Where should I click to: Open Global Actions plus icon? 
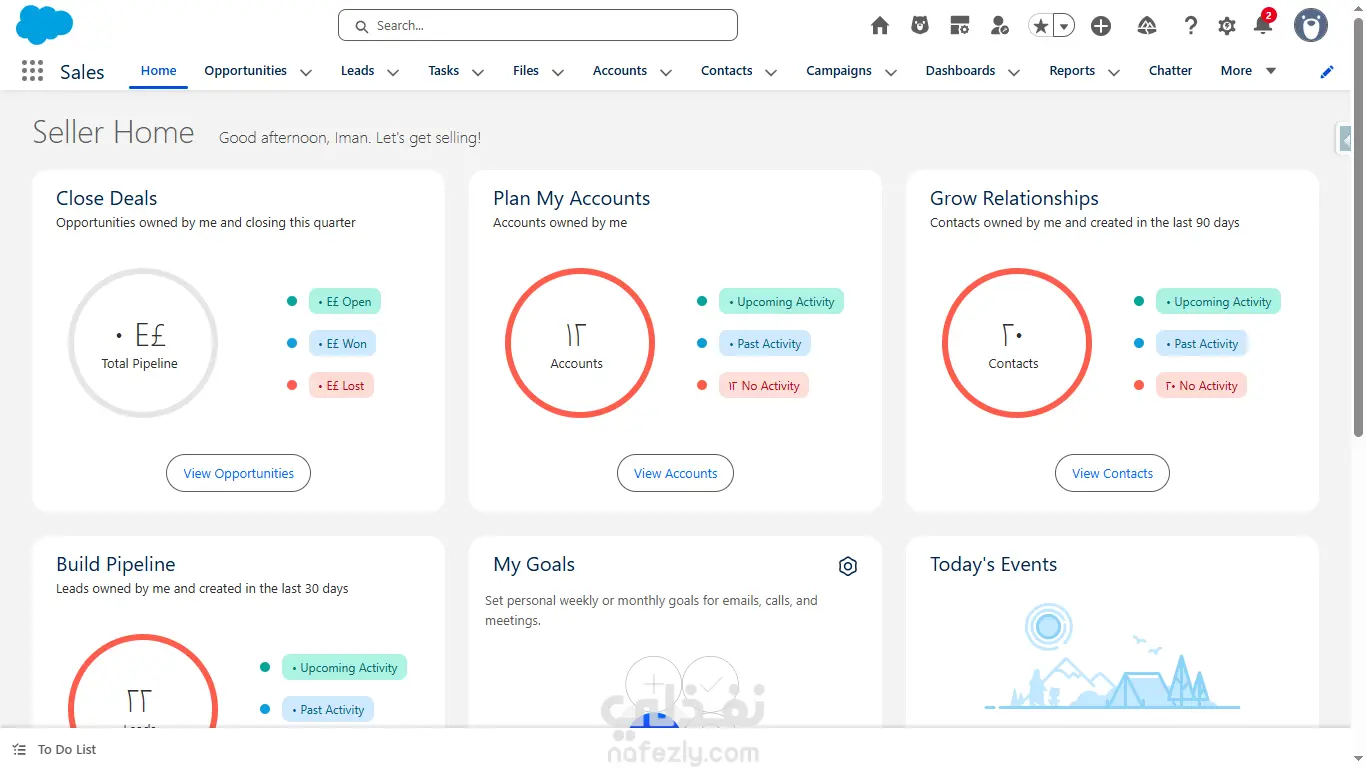pyautogui.click(x=1101, y=26)
